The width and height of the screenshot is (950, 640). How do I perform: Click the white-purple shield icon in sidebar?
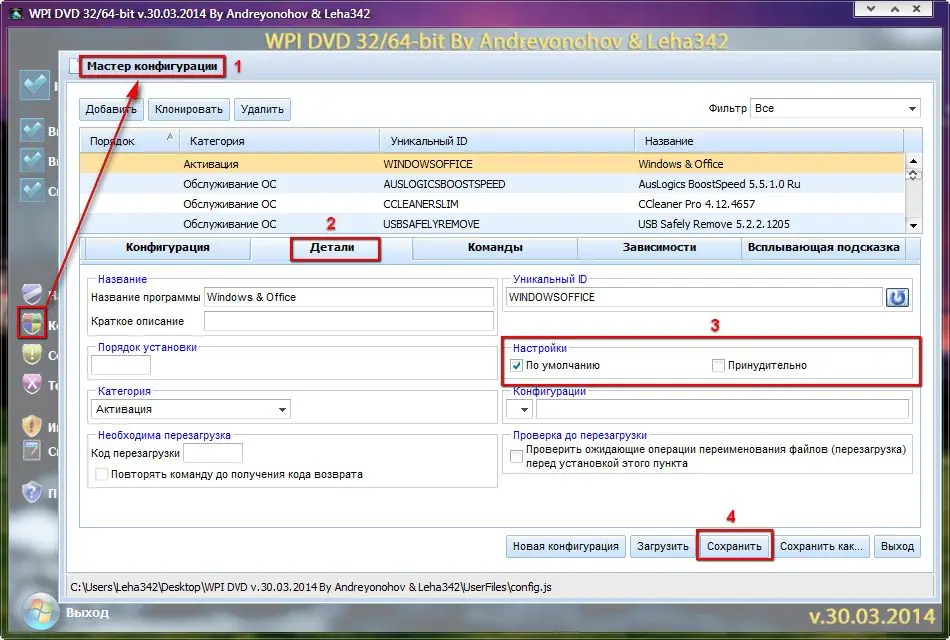click(32, 294)
